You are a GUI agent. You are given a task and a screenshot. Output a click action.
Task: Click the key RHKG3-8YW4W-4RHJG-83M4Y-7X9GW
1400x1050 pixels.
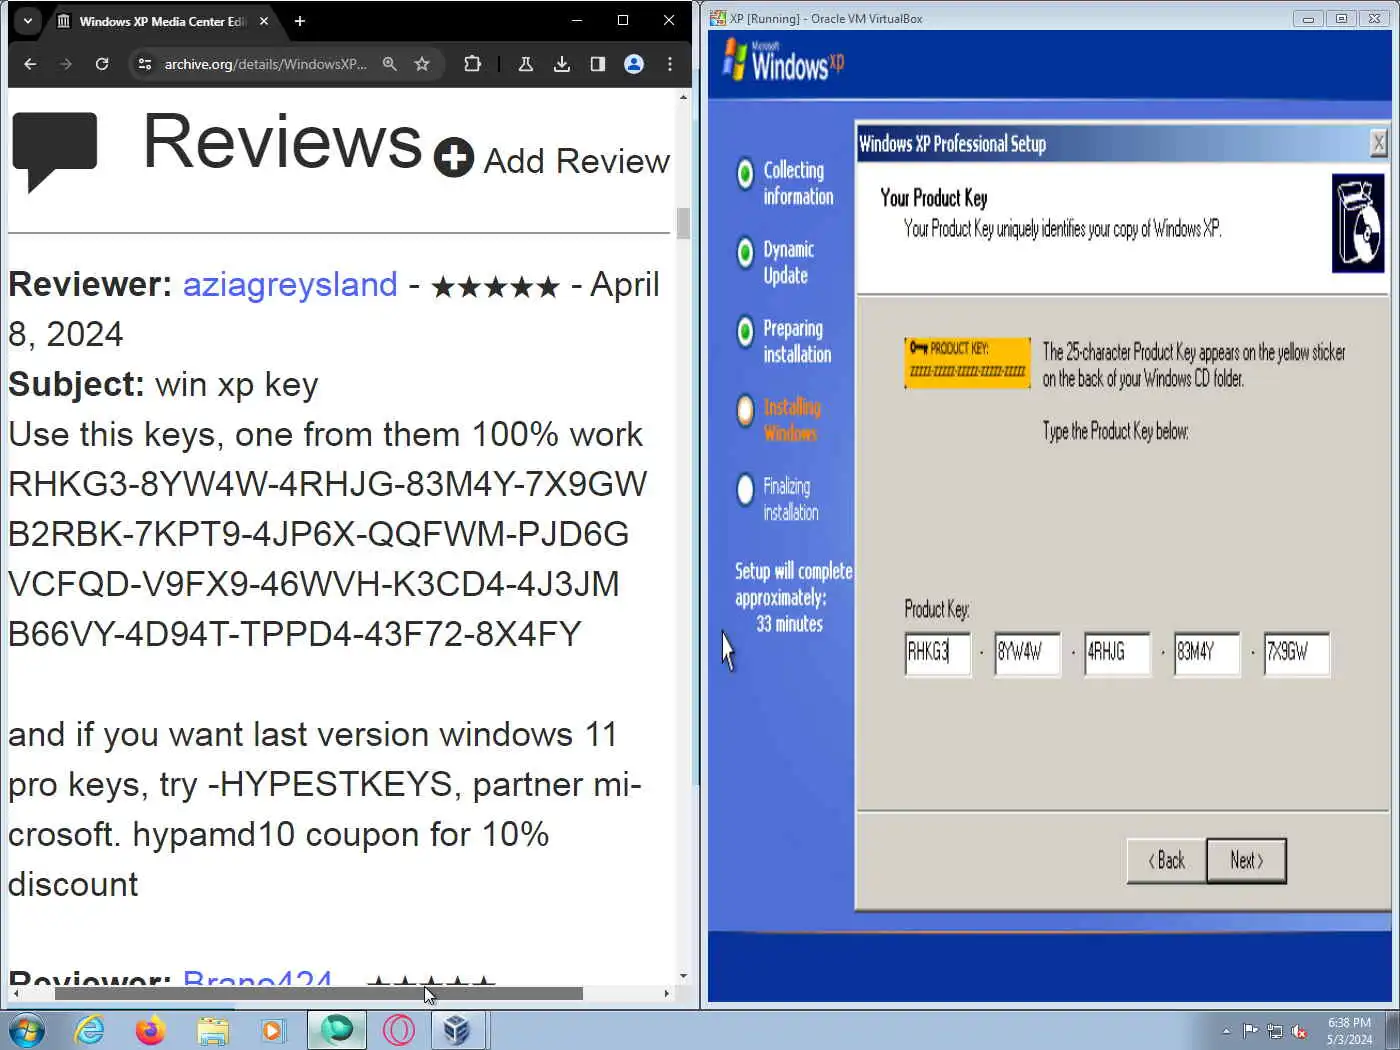pos(328,485)
